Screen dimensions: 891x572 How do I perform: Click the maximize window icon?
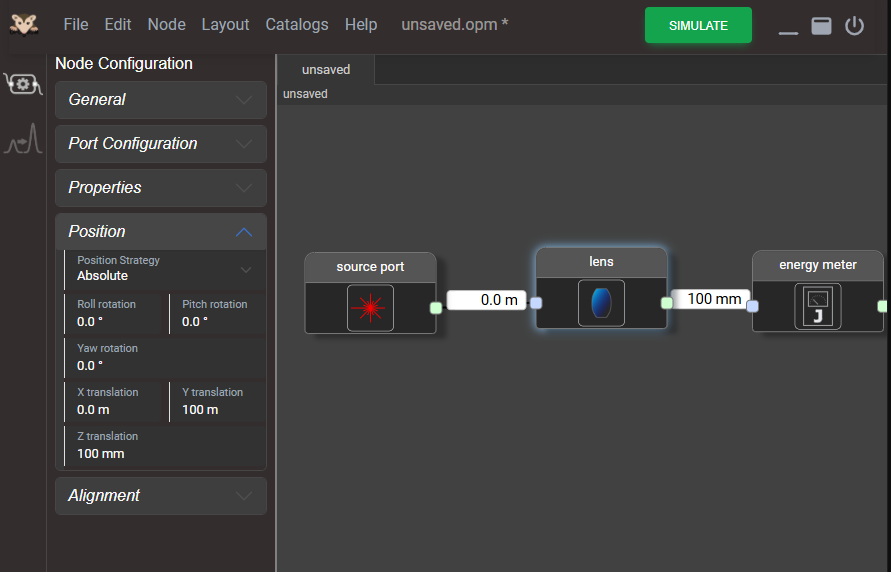pyautogui.click(x=821, y=26)
